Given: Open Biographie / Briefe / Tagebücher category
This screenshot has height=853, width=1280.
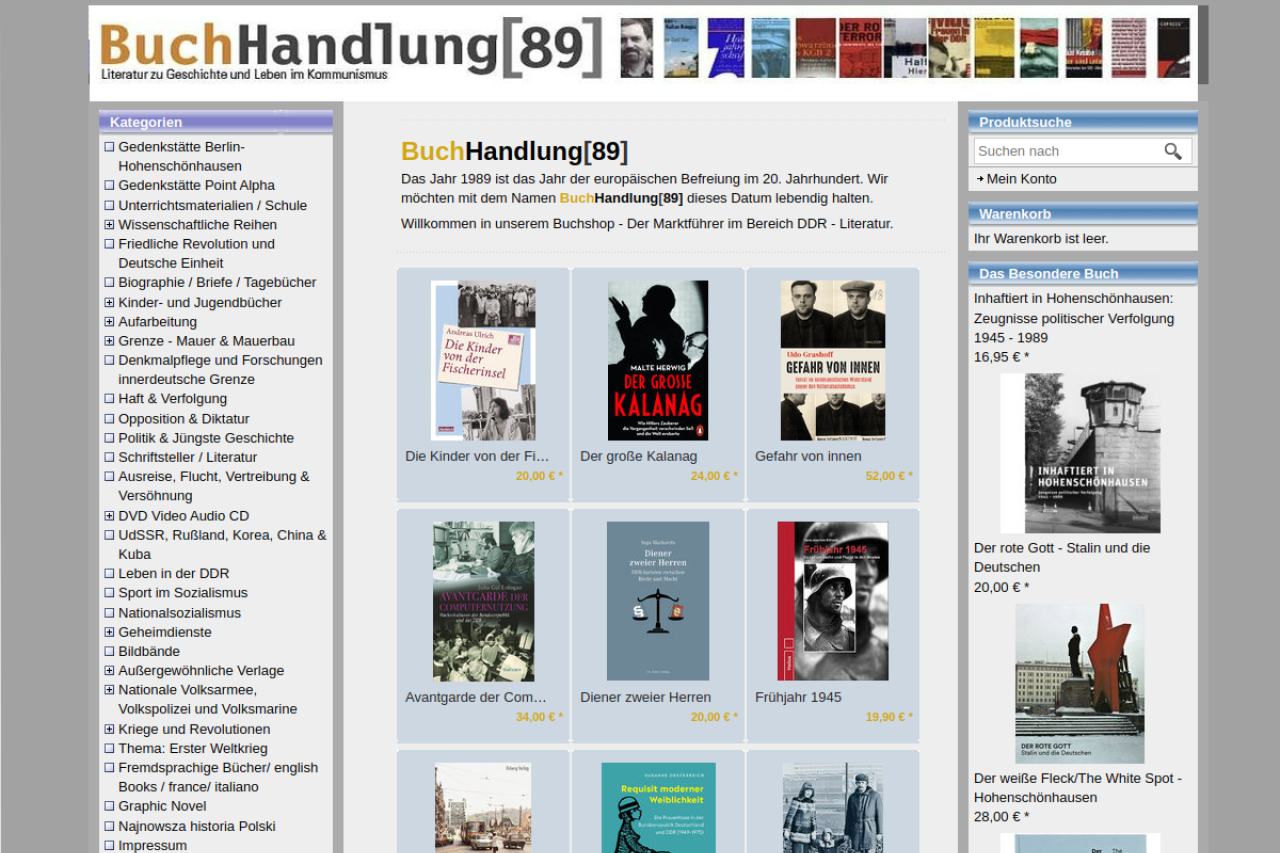Looking at the screenshot, I should click(x=217, y=282).
